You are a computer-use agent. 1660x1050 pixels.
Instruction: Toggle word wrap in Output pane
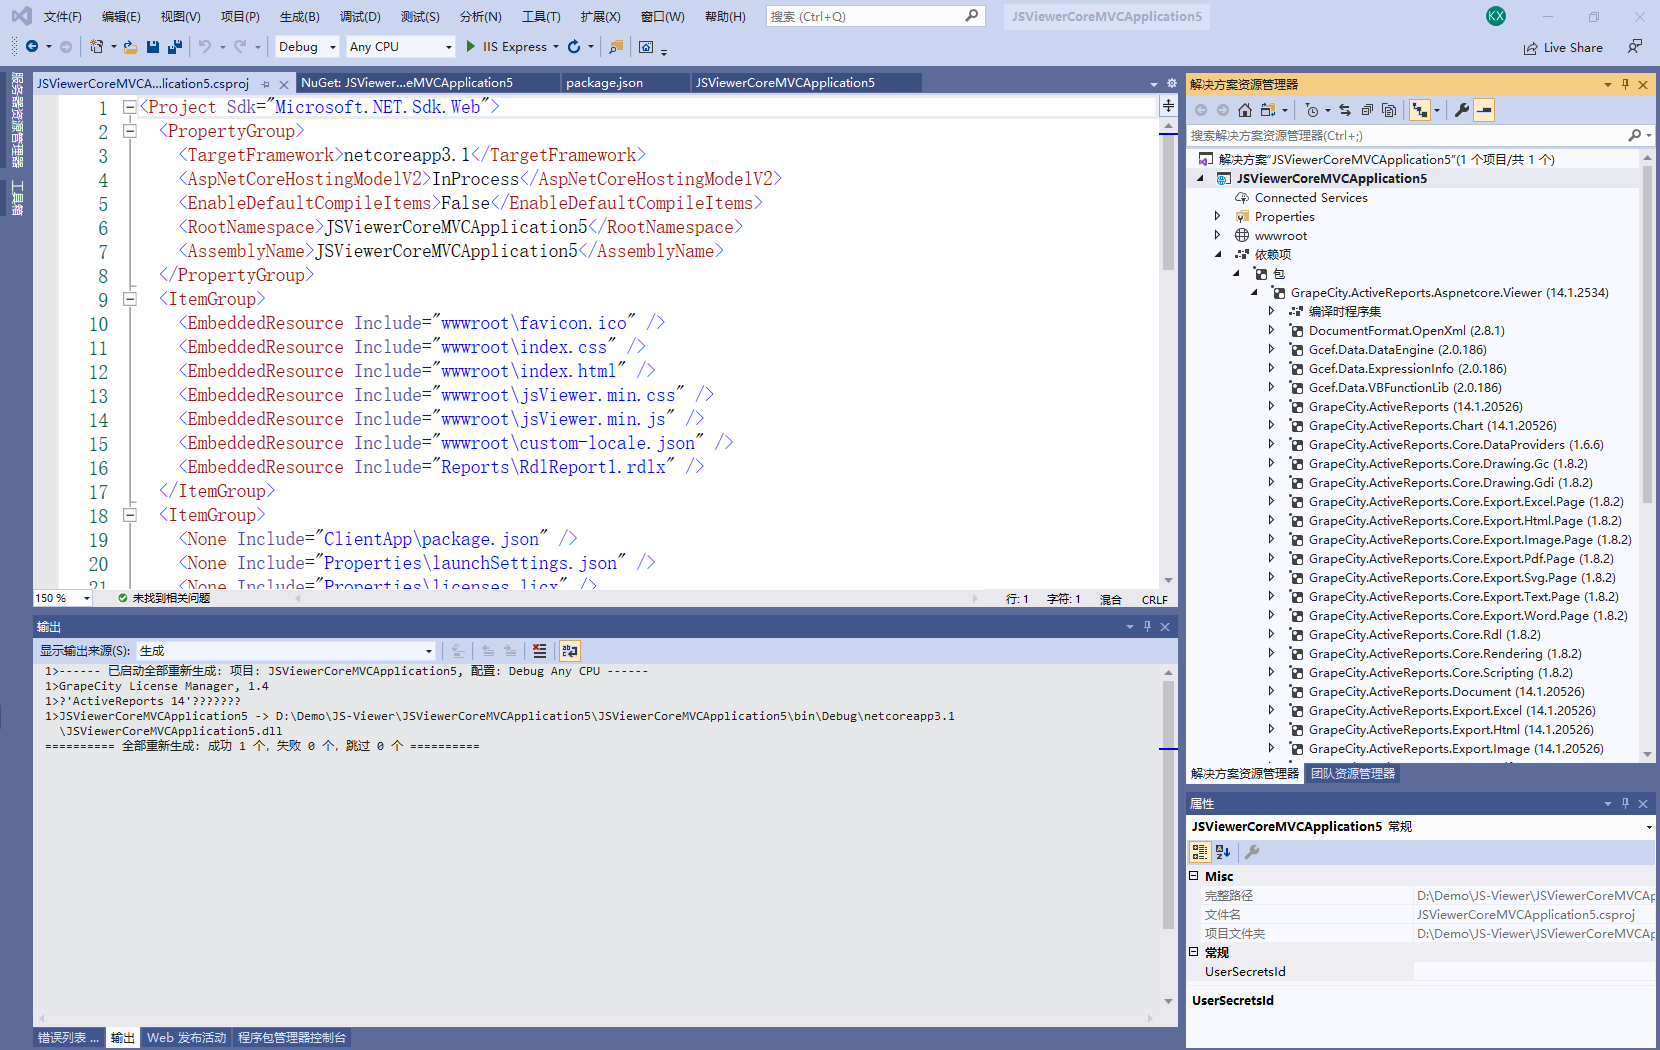pos(570,651)
